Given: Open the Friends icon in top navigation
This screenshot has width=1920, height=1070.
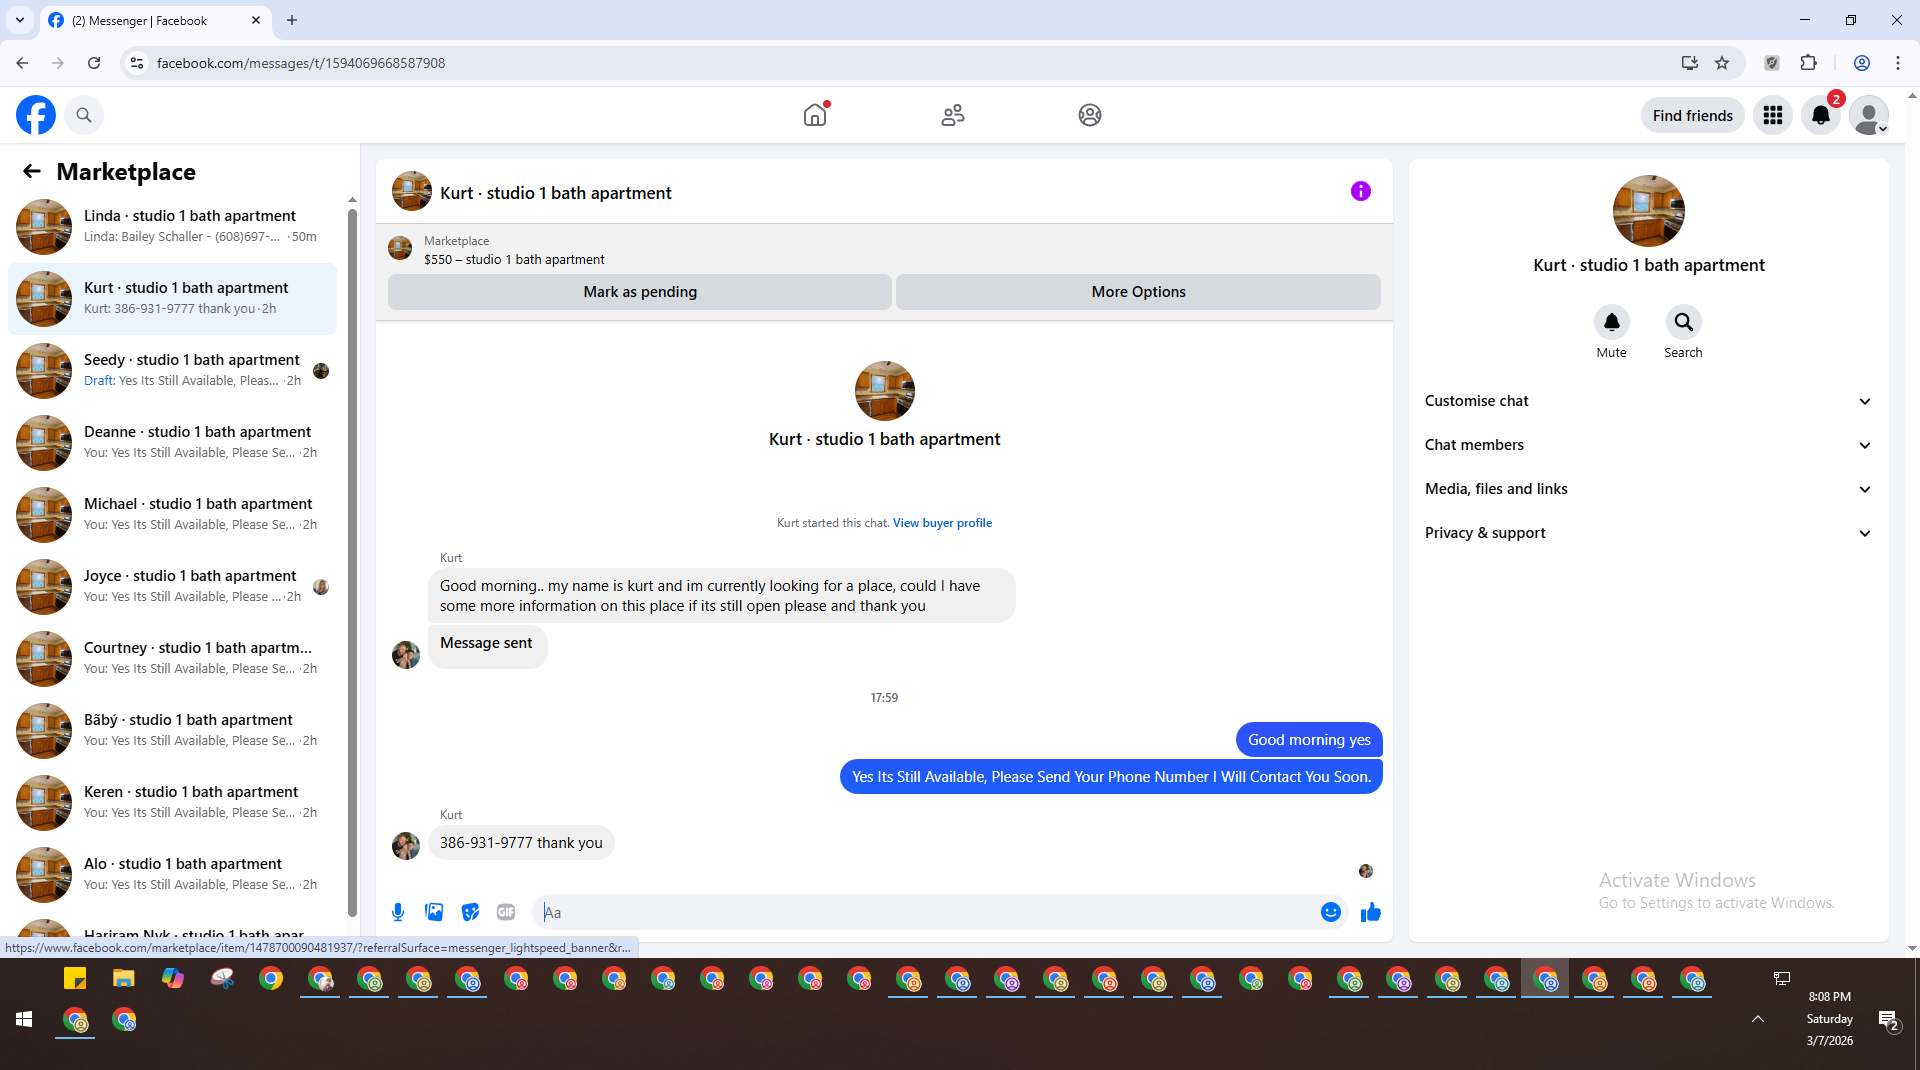Looking at the screenshot, I should point(953,115).
